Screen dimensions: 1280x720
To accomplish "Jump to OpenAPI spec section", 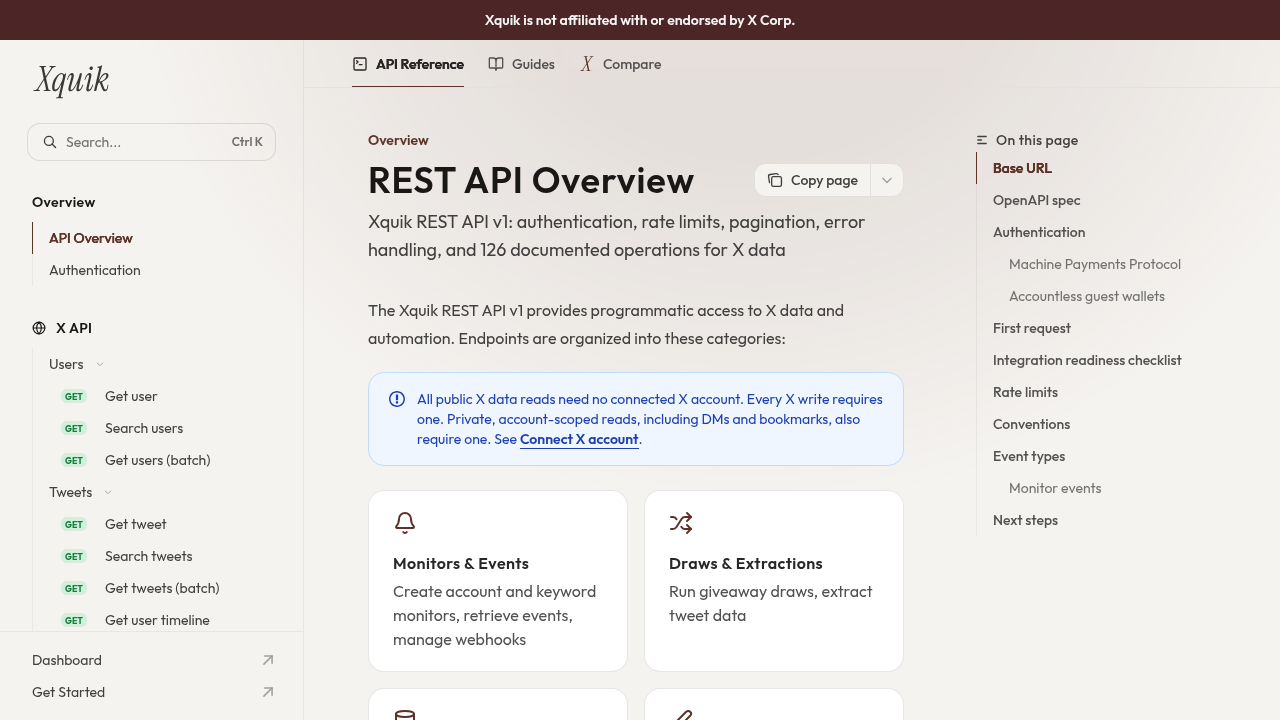I will [1036, 200].
